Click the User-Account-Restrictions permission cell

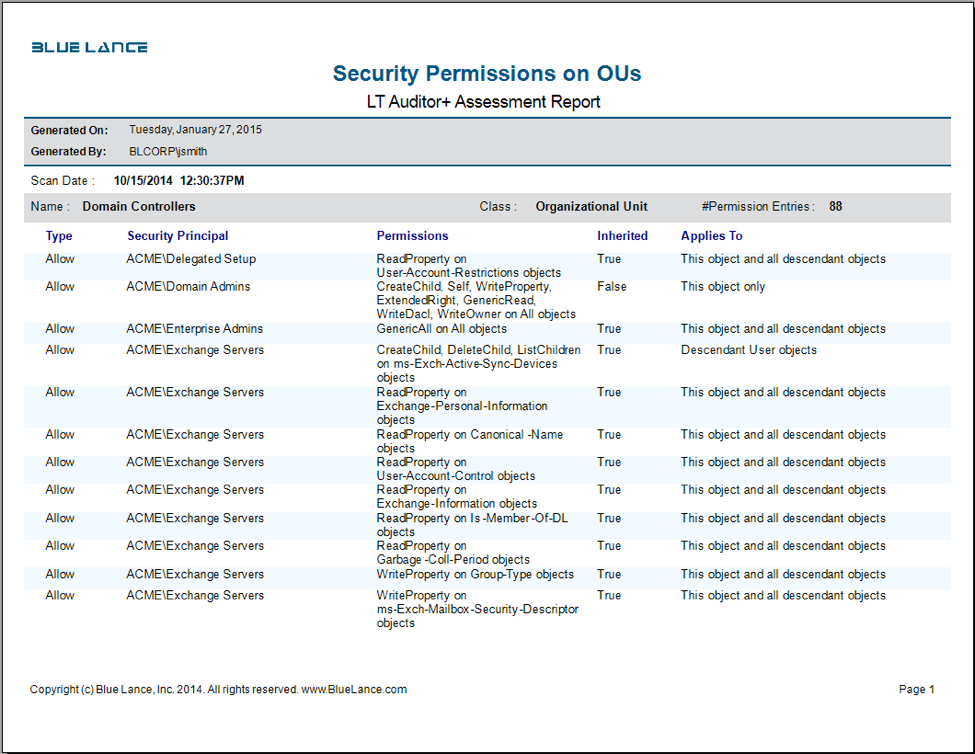coord(469,266)
